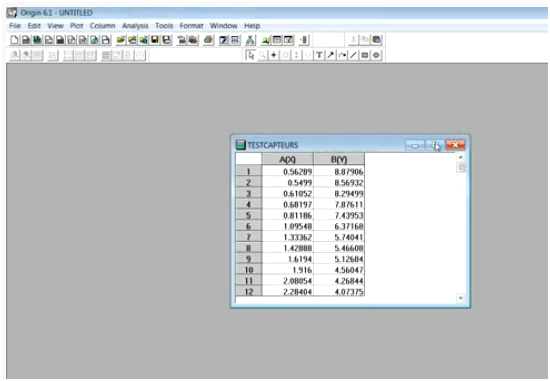Click cell with value 4.26844
Screen dimensions: 550x381
[339, 281]
